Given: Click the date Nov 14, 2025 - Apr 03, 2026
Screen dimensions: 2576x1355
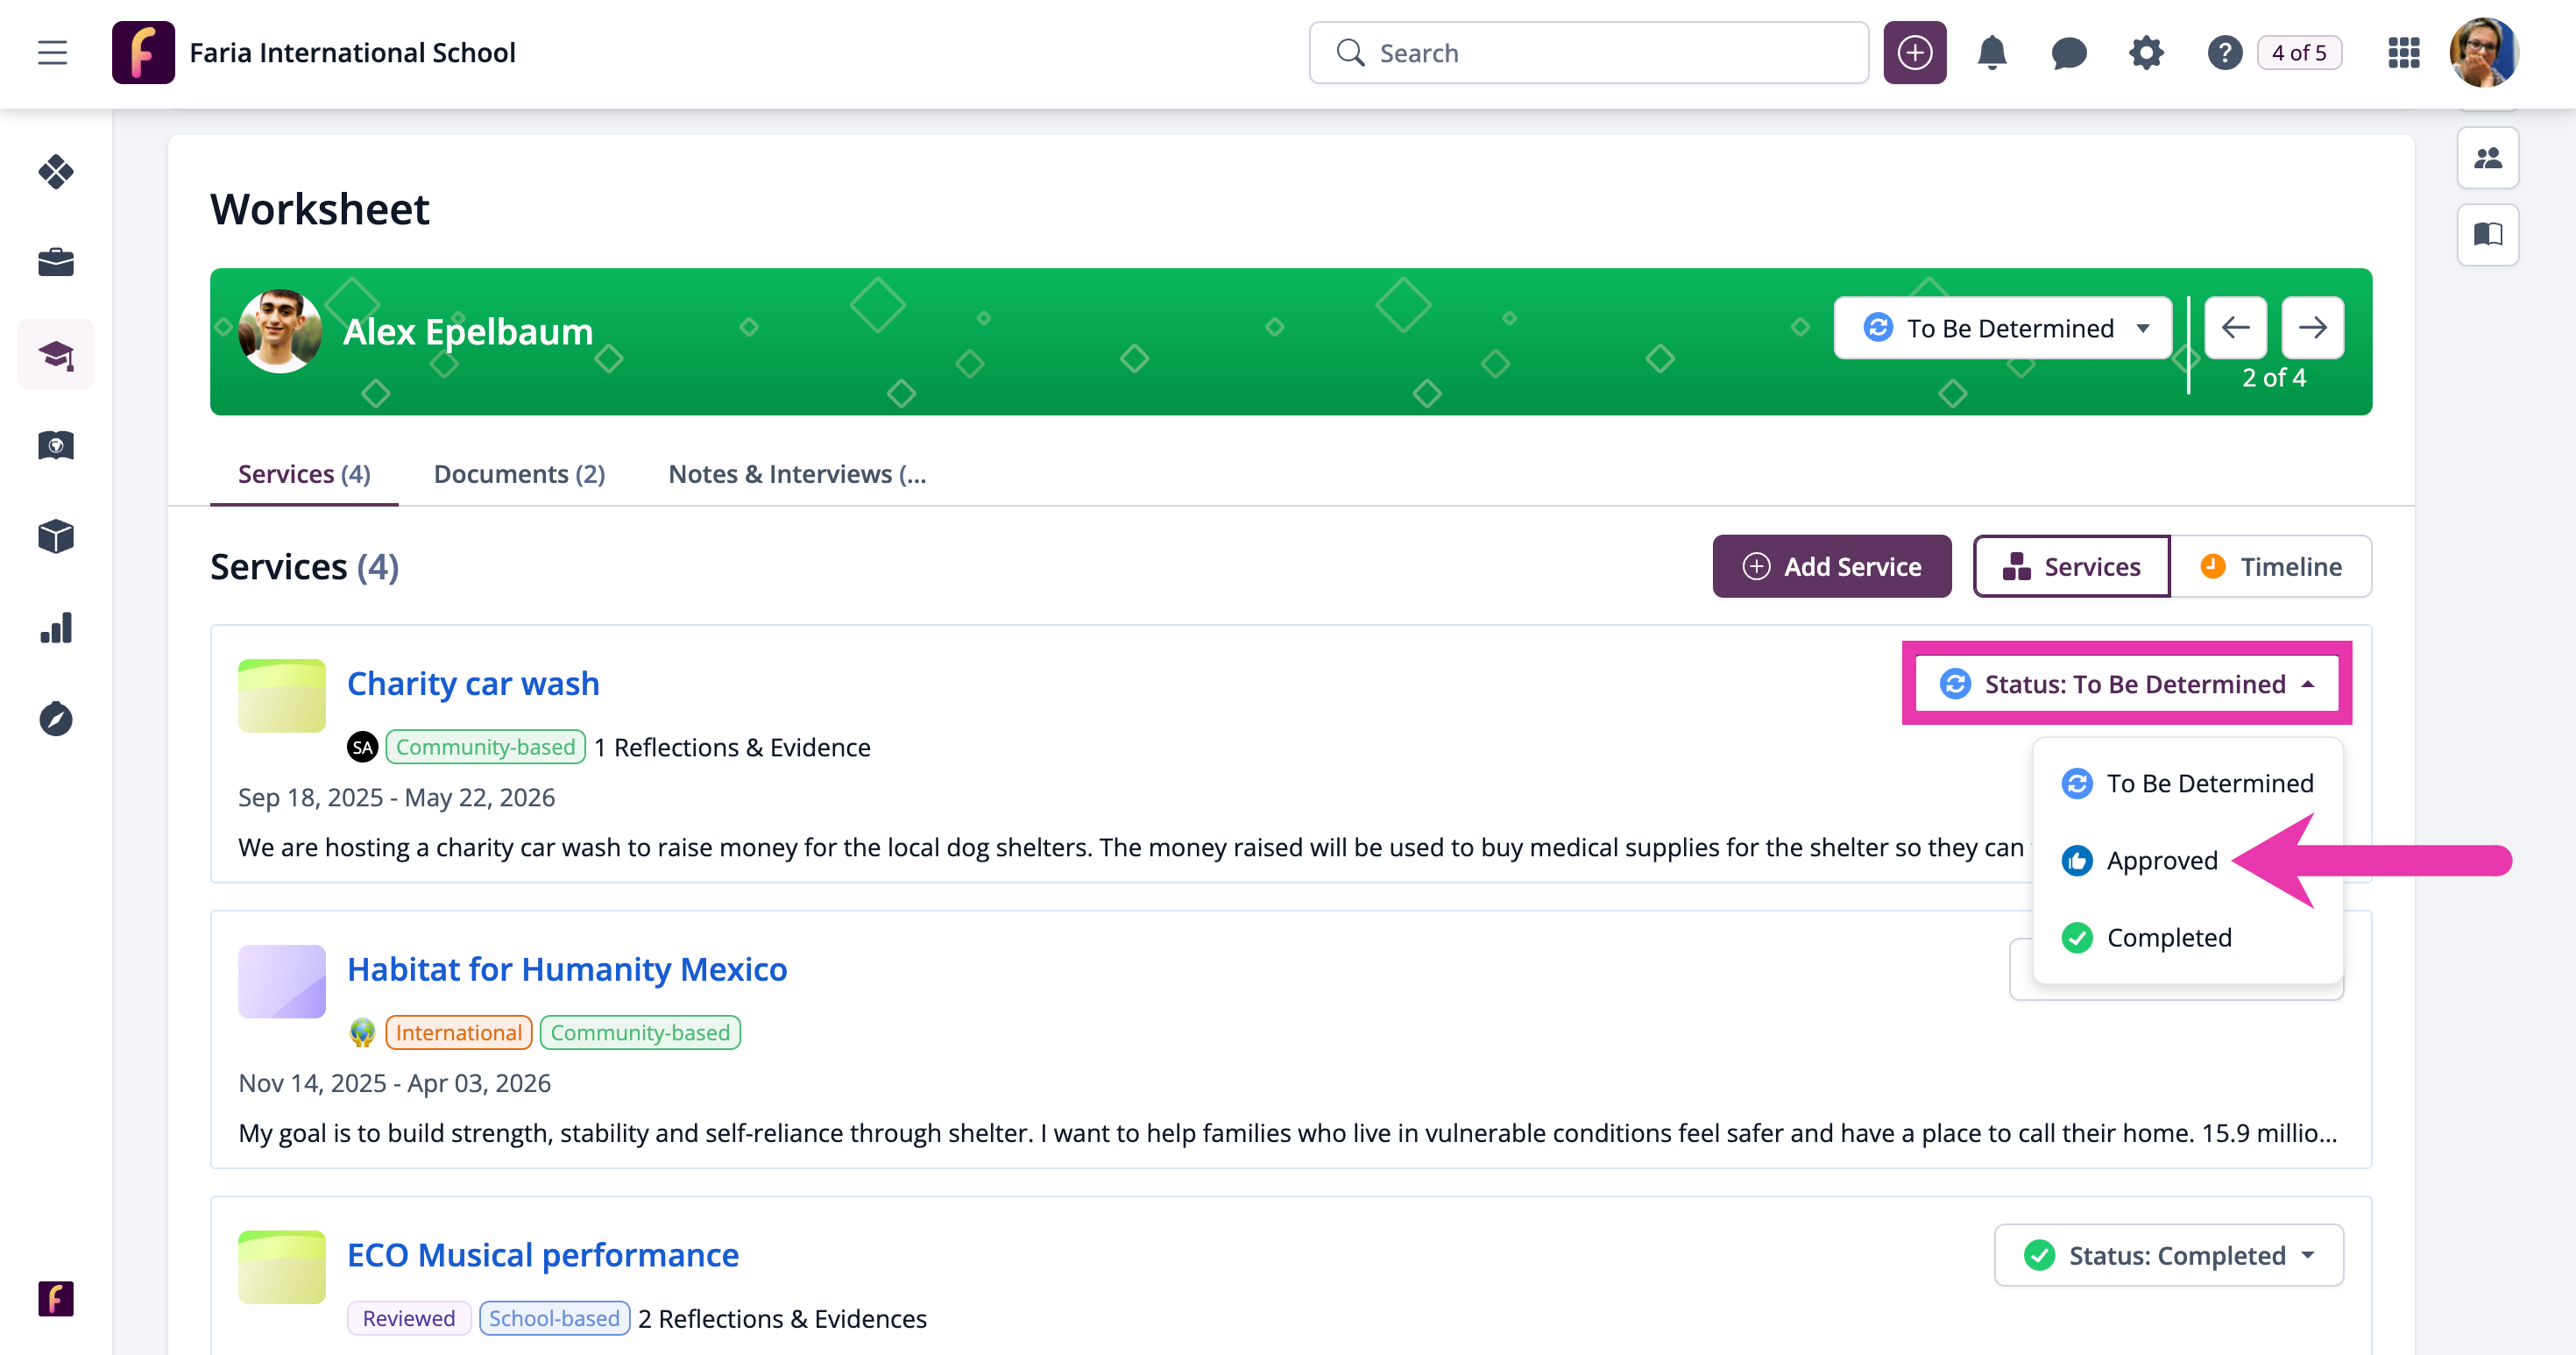Looking at the screenshot, I should pyautogui.click(x=394, y=1083).
